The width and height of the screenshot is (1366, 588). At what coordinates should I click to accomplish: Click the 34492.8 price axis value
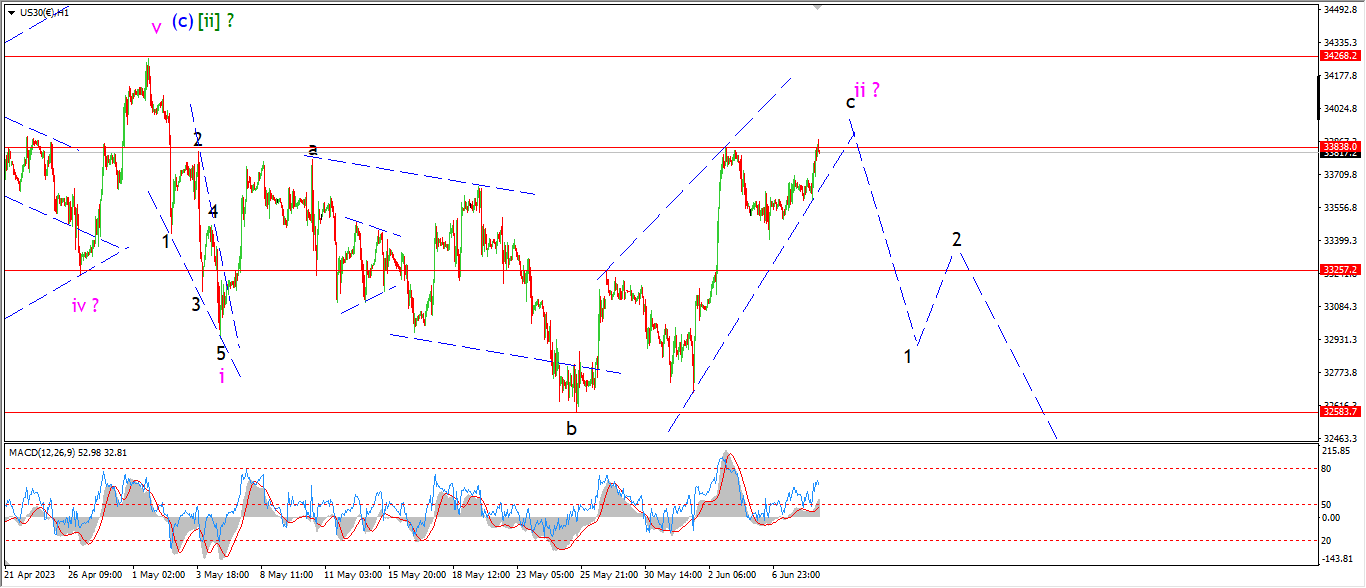coord(1342,10)
